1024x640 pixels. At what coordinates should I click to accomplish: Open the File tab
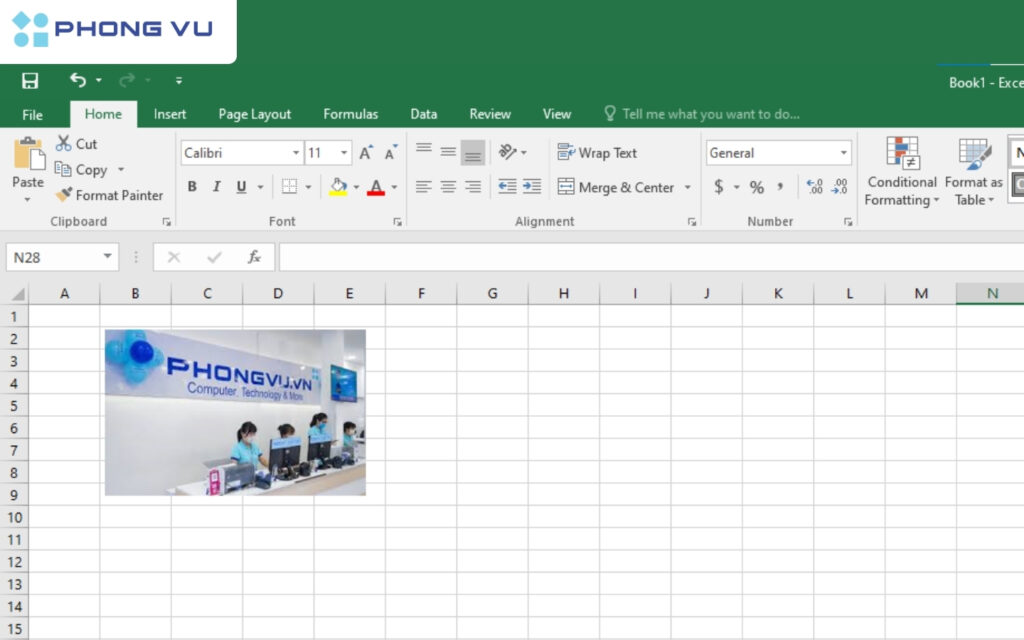pos(32,114)
